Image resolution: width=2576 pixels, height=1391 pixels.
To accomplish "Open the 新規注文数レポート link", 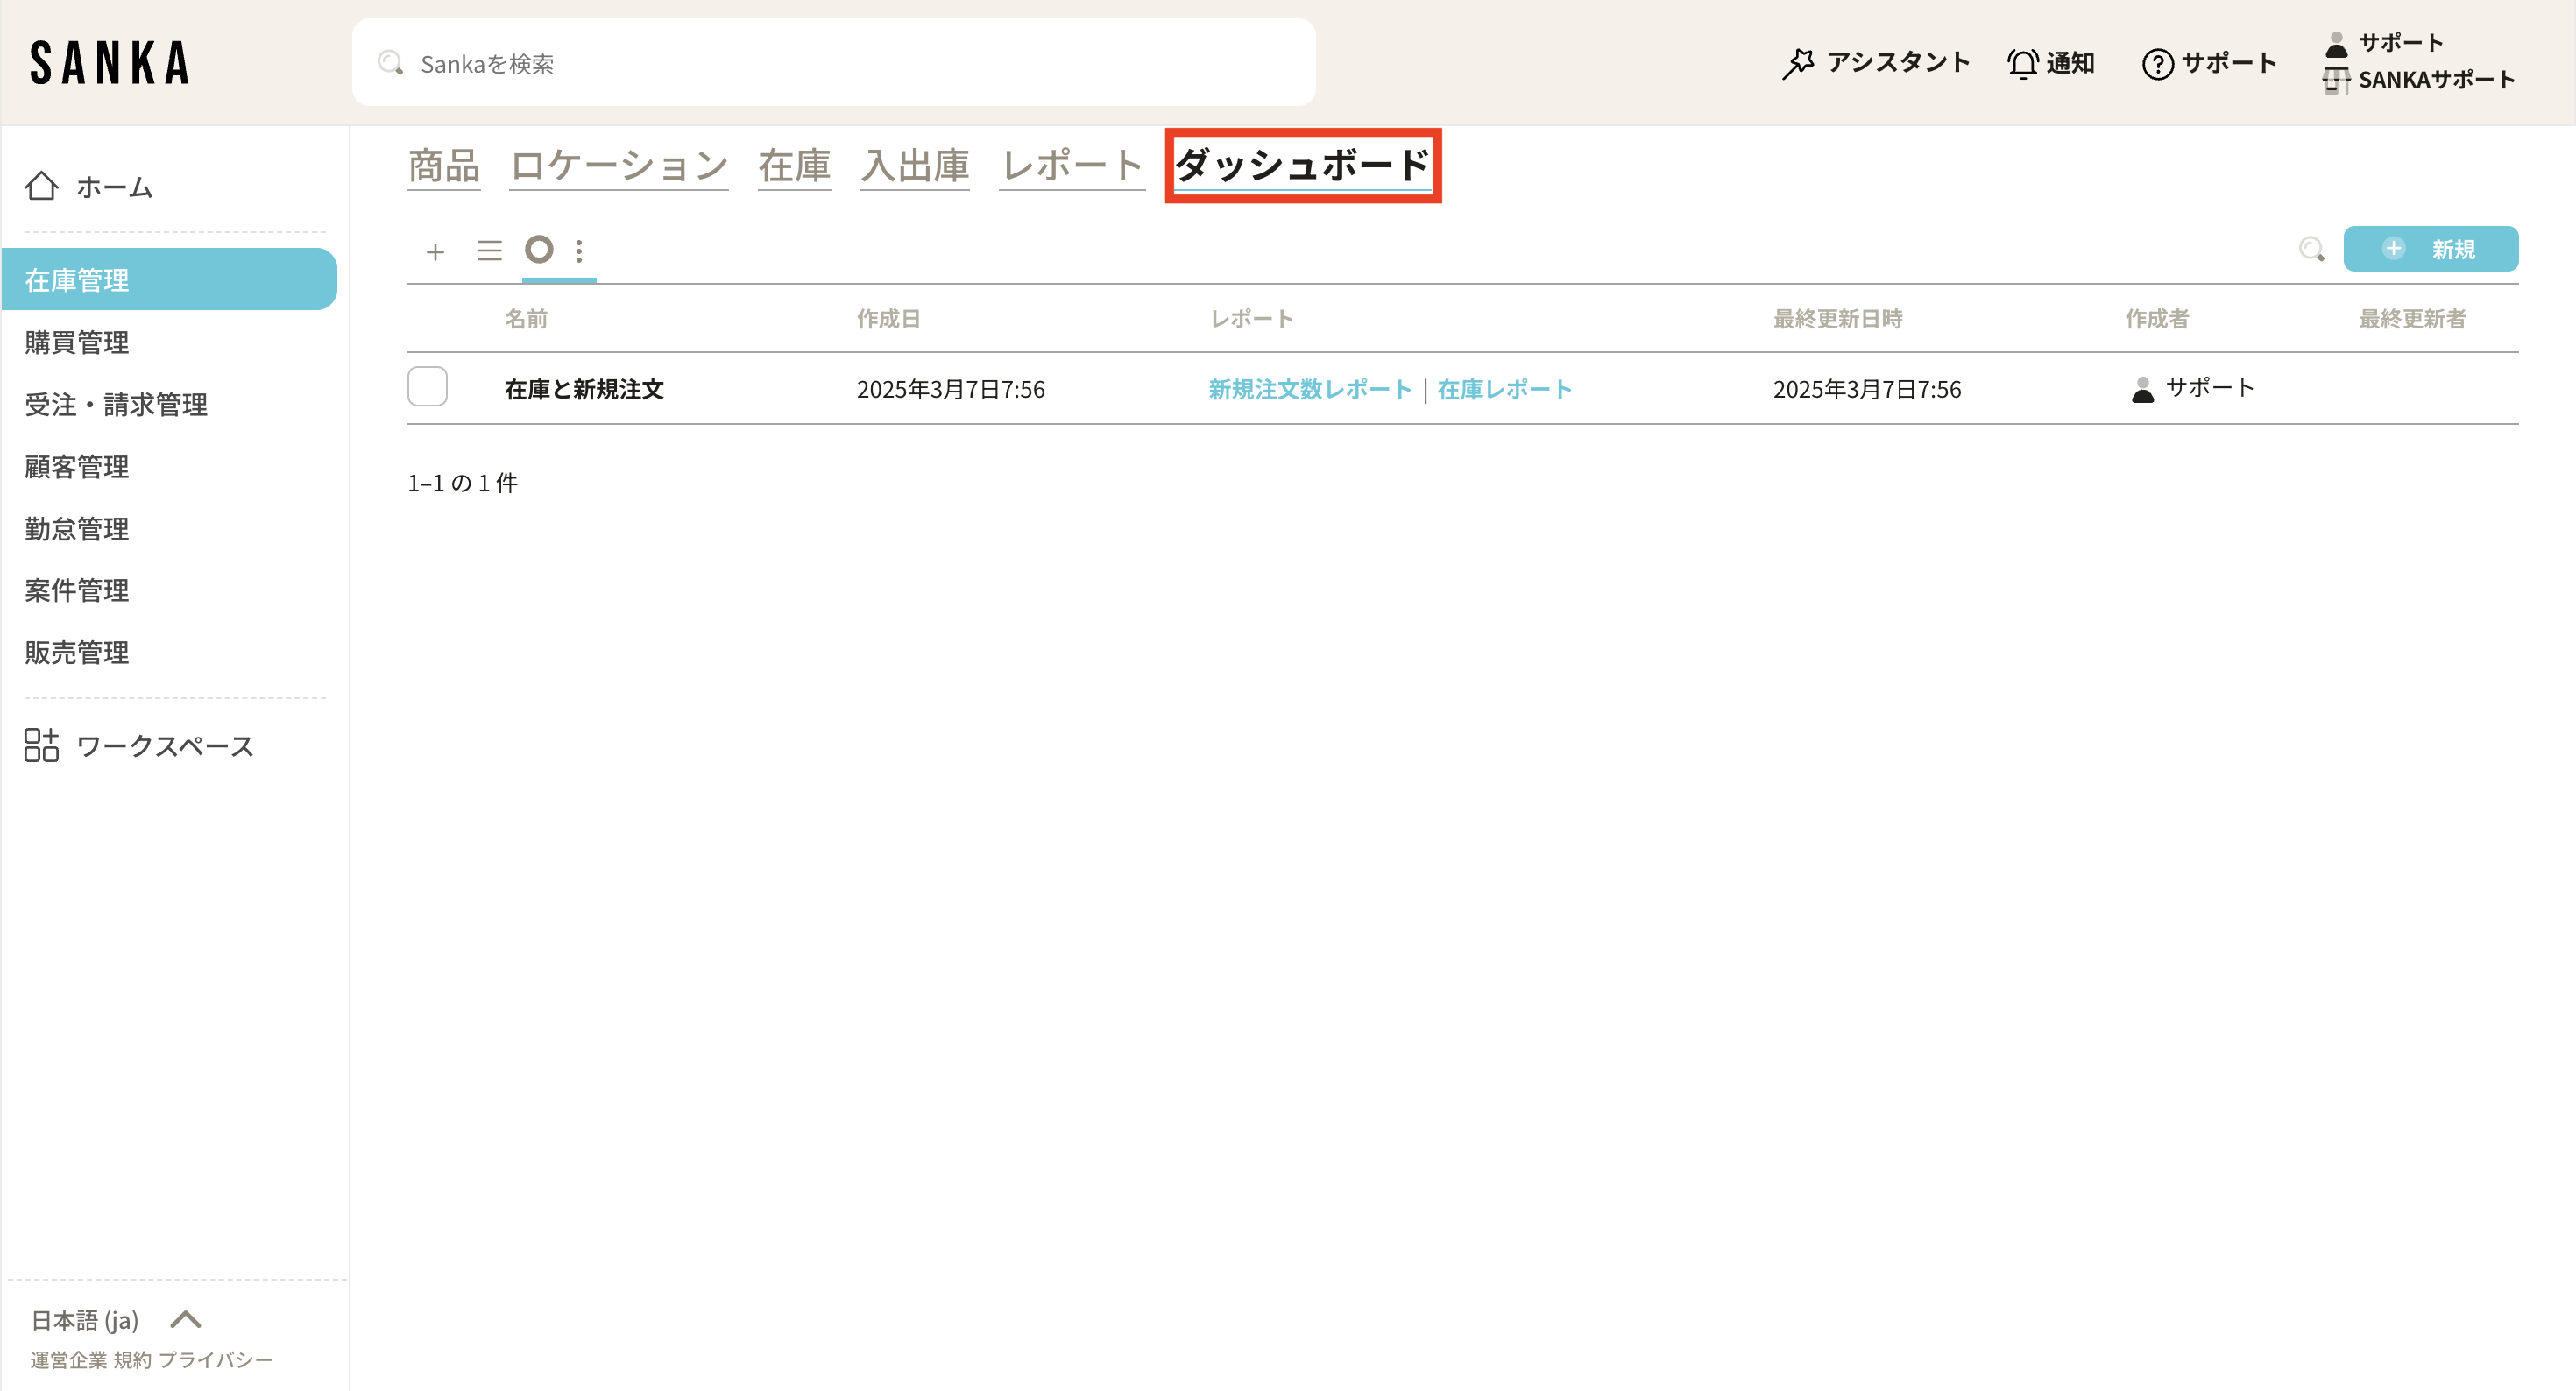I will pyautogui.click(x=1309, y=389).
